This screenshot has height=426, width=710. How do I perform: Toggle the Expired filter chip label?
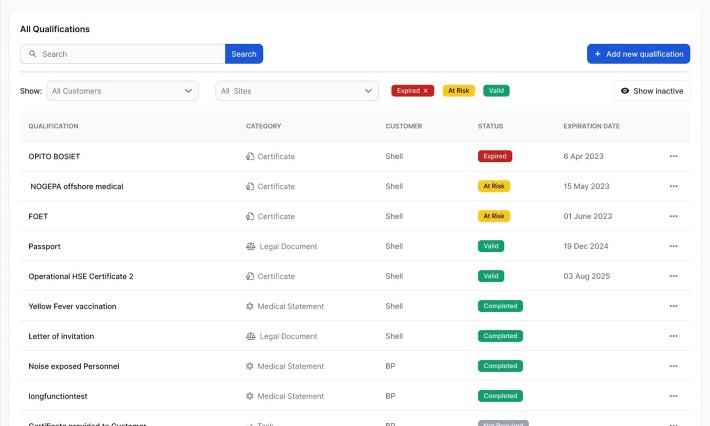click(x=408, y=91)
